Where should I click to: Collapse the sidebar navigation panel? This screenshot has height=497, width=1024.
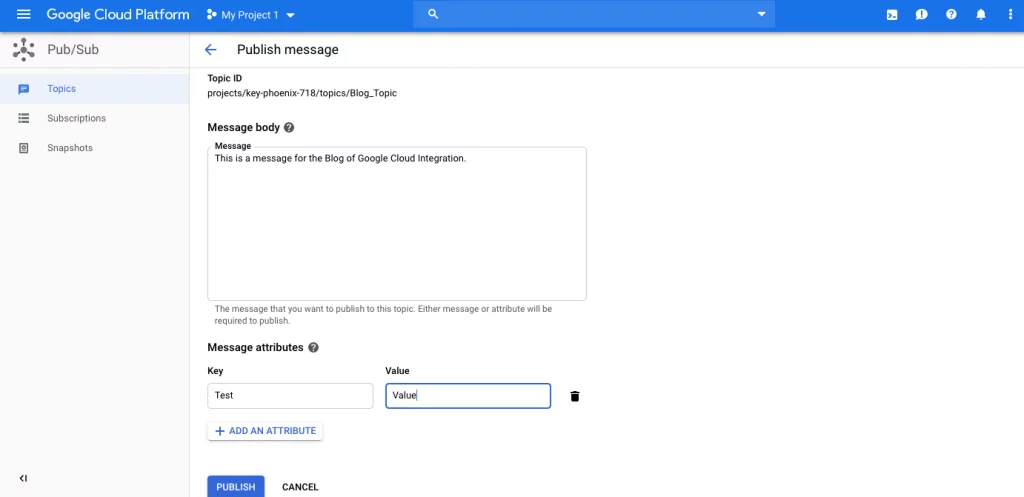point(24,478)
